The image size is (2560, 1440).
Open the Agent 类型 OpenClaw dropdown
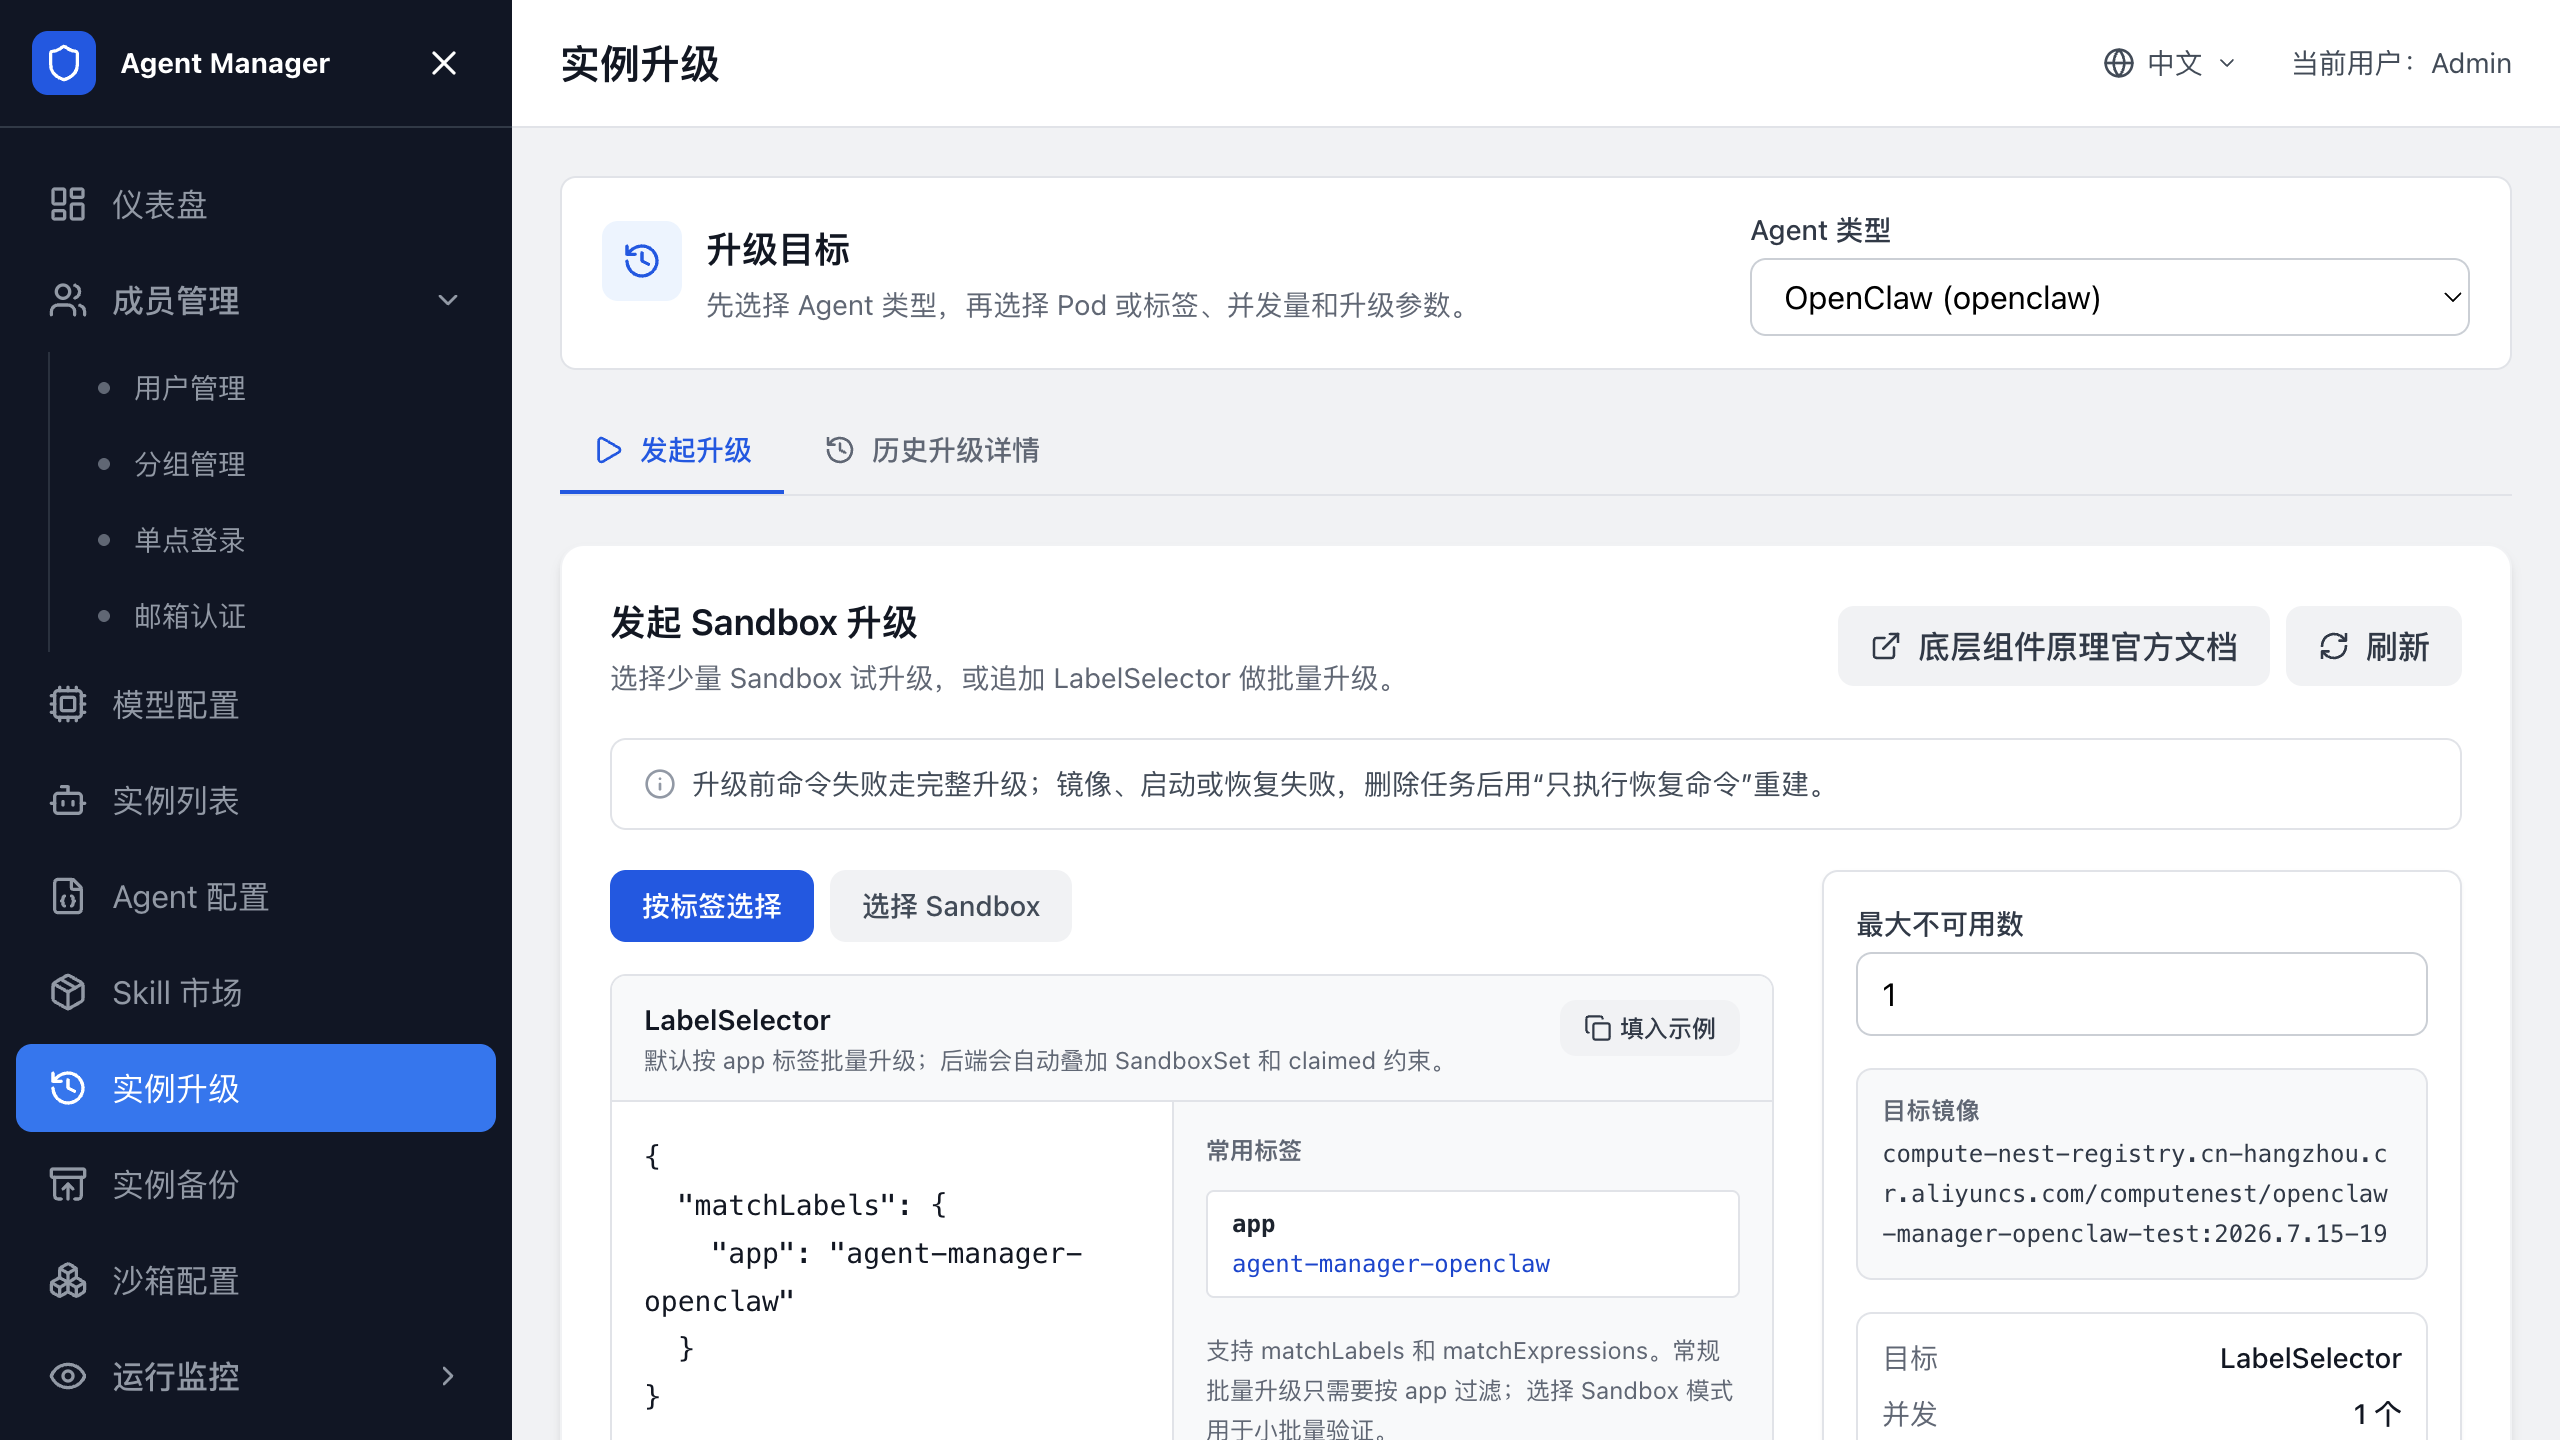point(2109,297)
